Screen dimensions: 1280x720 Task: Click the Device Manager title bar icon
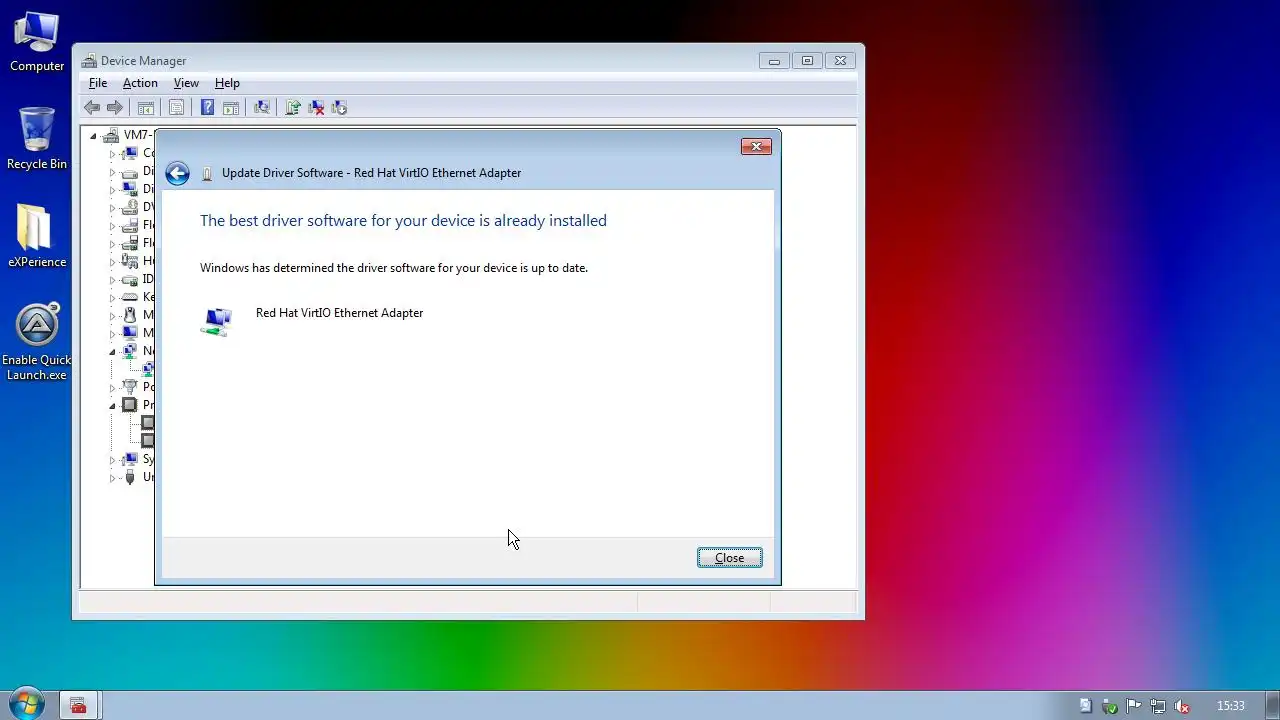(90, 61)
